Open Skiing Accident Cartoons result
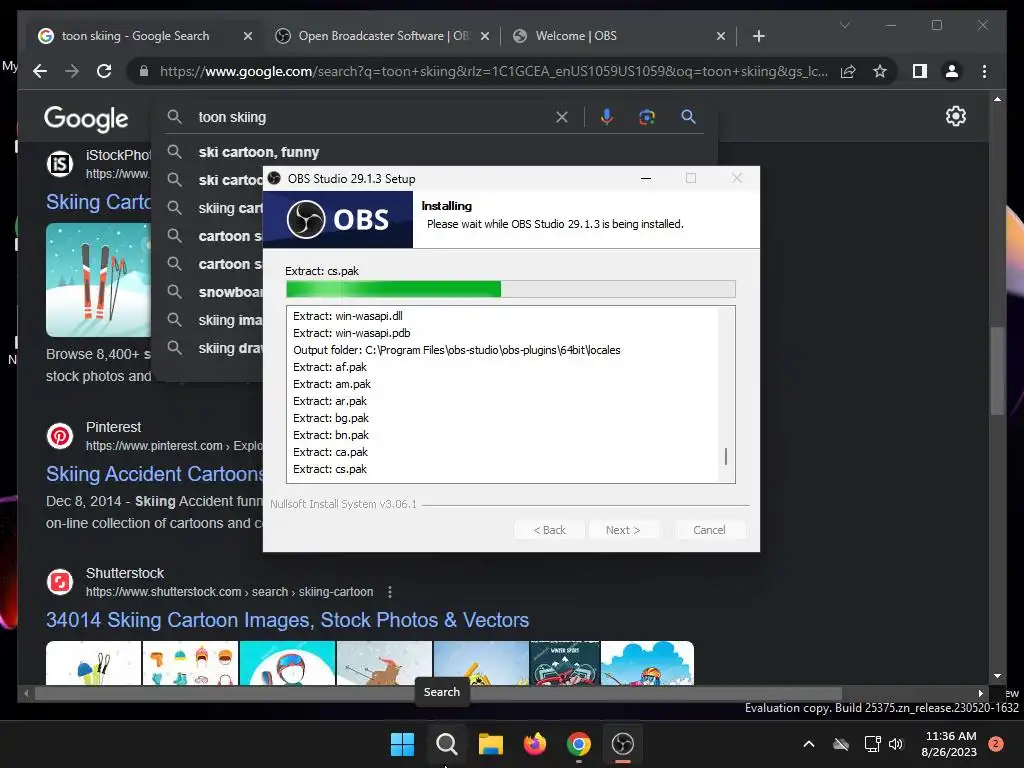This screenshot has width=1024, height=768. point(154,473)
